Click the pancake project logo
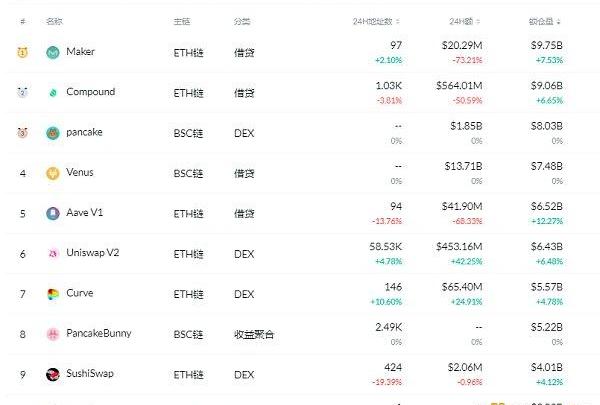 [53, 132]
